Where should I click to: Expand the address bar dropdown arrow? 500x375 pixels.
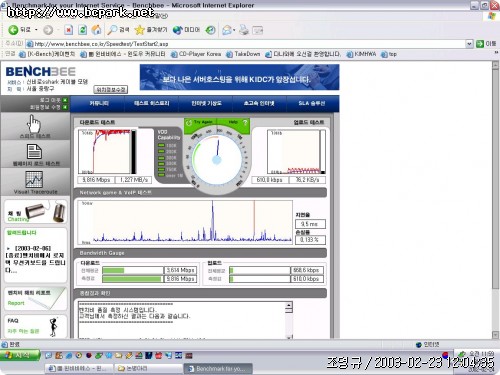pyautogui.click(x=469, y=44)
